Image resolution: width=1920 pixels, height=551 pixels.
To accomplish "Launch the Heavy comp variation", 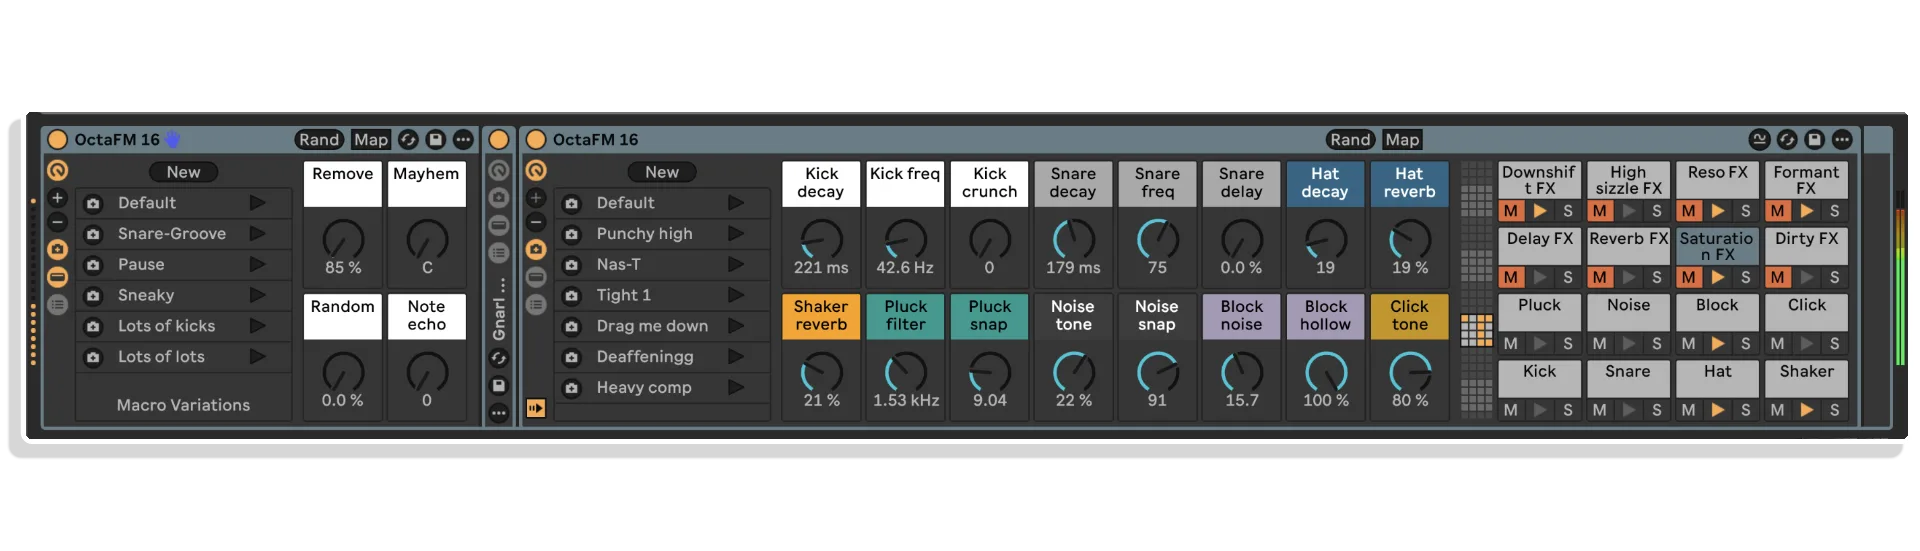I will (736, 388).
